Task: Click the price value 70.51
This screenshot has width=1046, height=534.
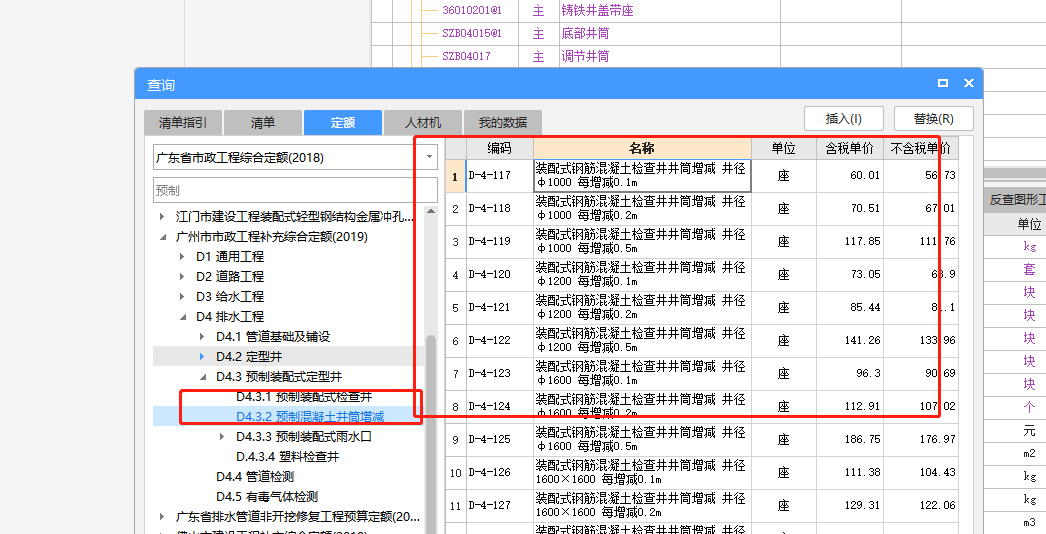Action: click(865, 209)
